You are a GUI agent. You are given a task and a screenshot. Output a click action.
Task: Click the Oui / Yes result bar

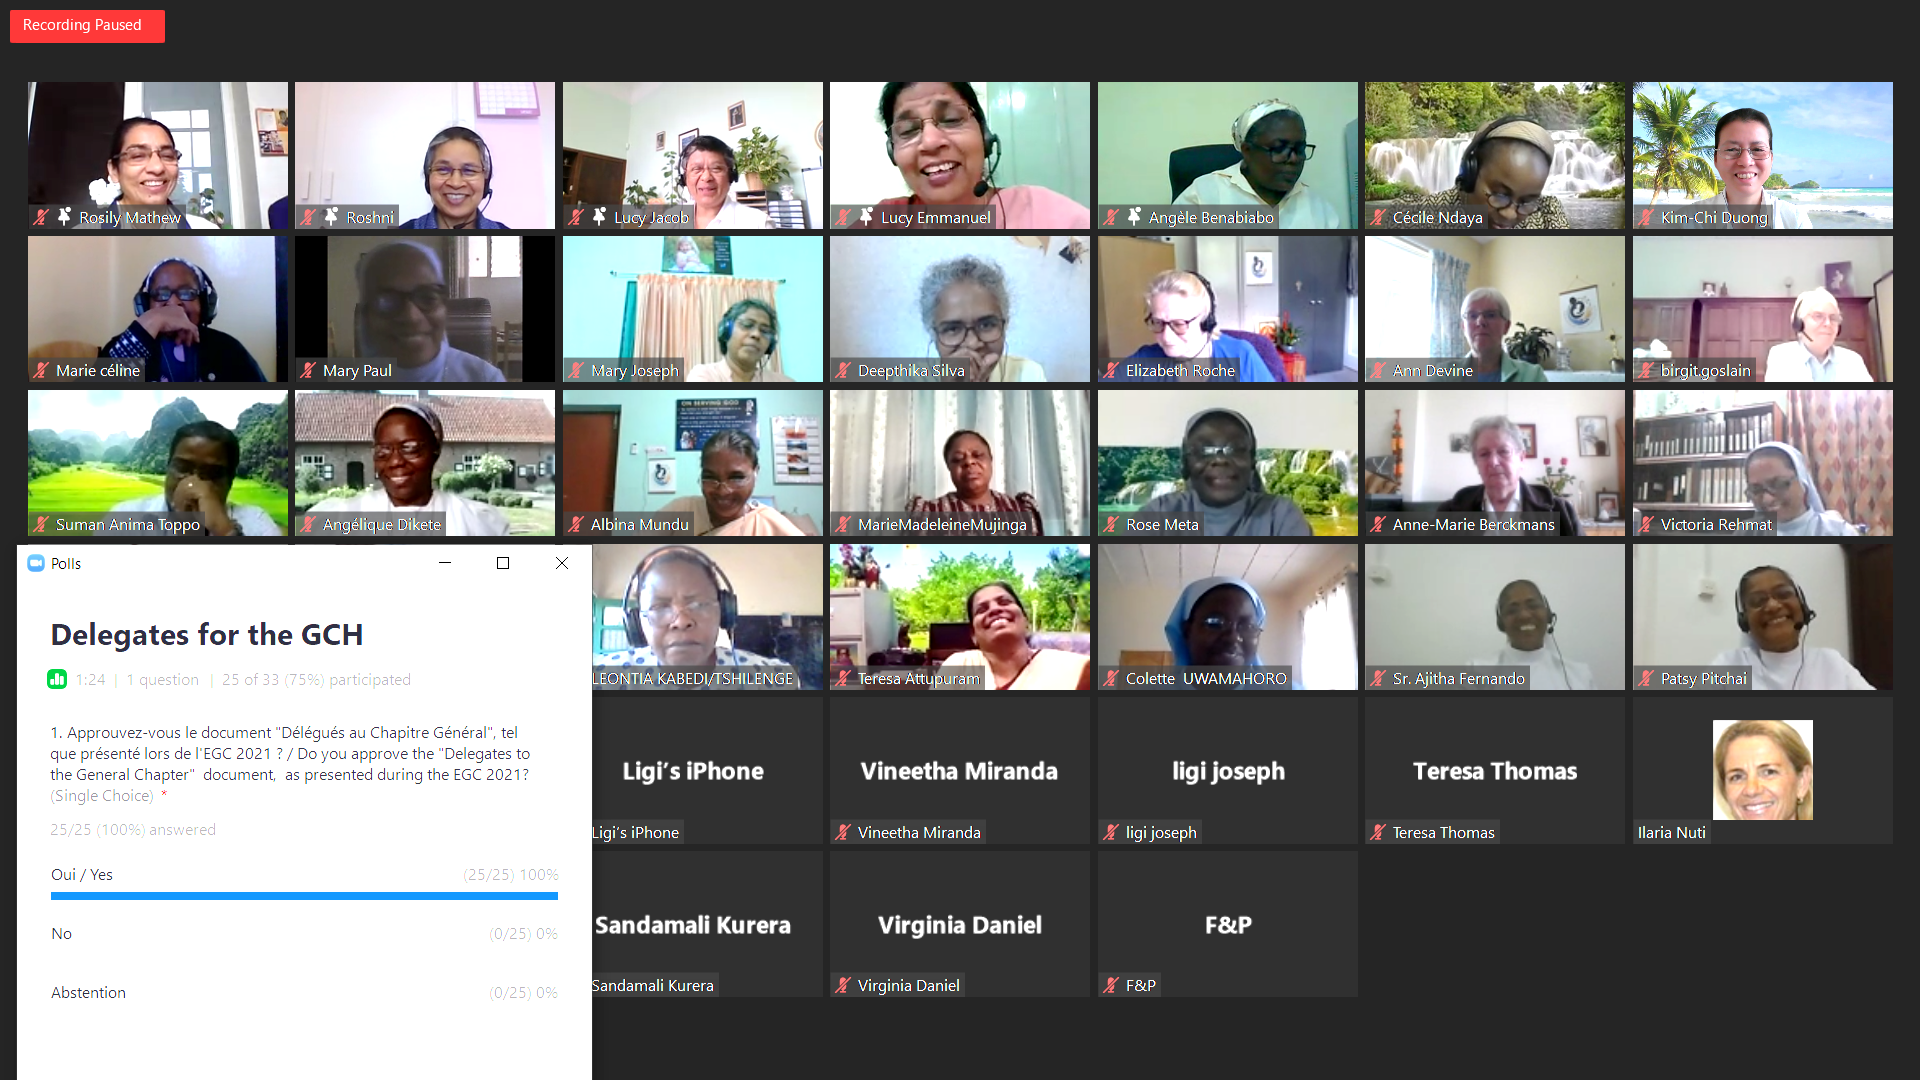(x=304, y=896)
